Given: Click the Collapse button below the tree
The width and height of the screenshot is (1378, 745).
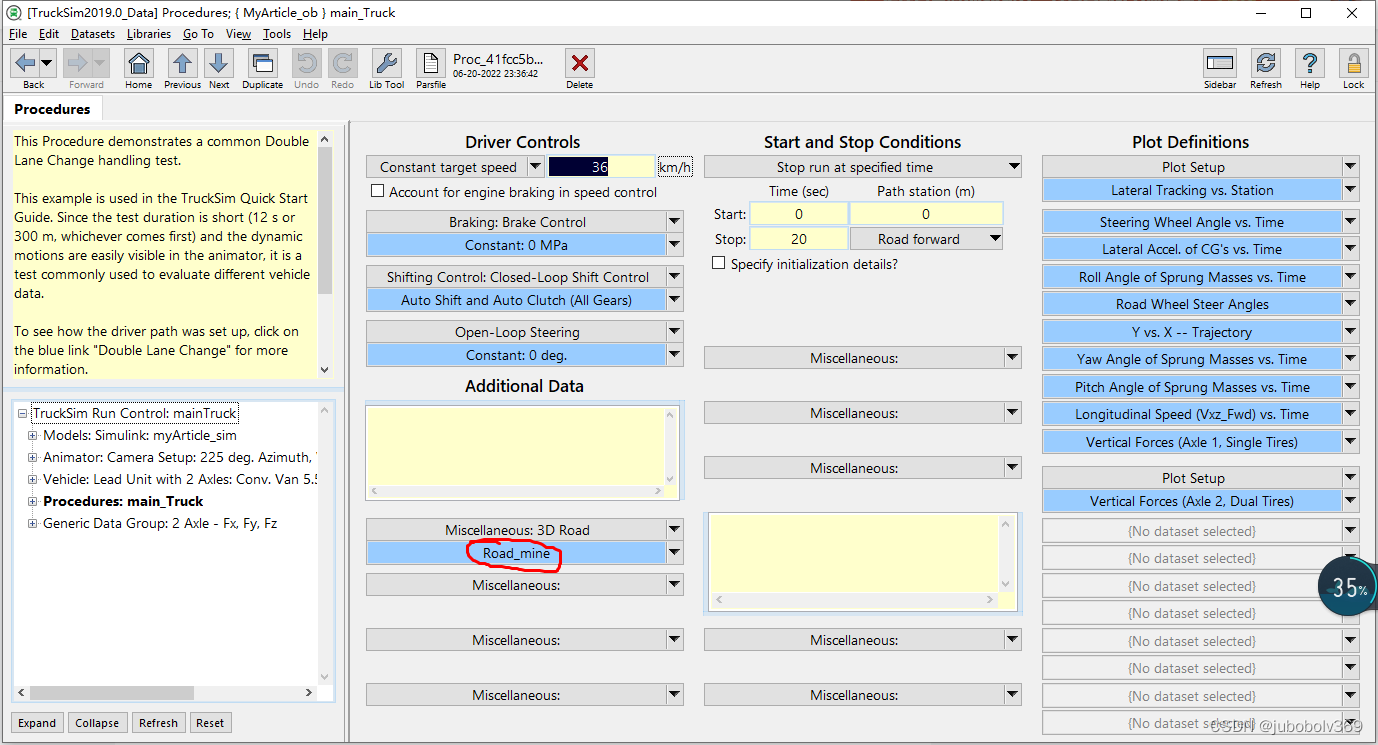Looking at the screenshot, I should pos(97,723).
